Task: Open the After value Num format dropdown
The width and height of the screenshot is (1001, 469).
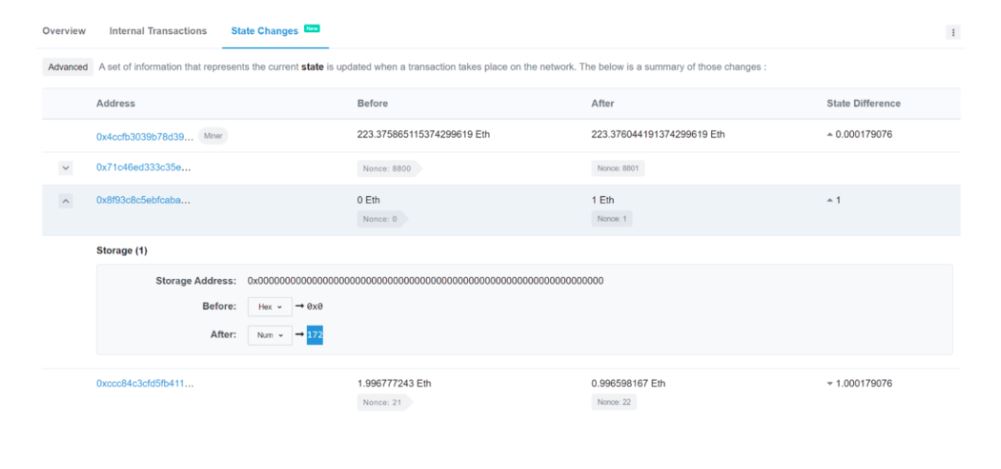Action: click(x=270, y=334)
